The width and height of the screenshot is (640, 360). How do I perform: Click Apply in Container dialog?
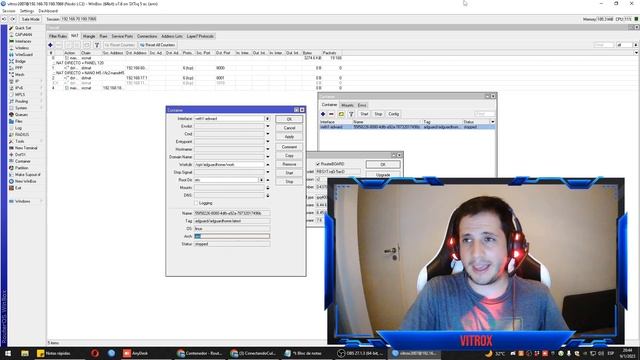(x=289, y=137)
